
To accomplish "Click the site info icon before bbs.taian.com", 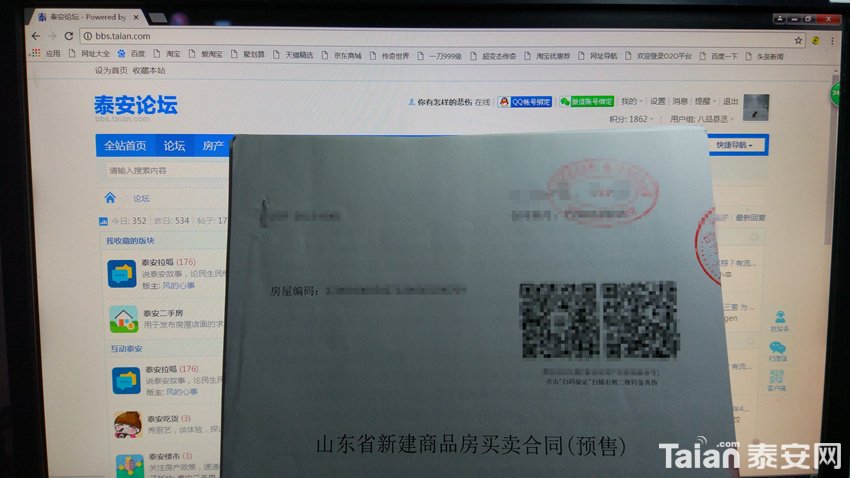I will 87,36.
